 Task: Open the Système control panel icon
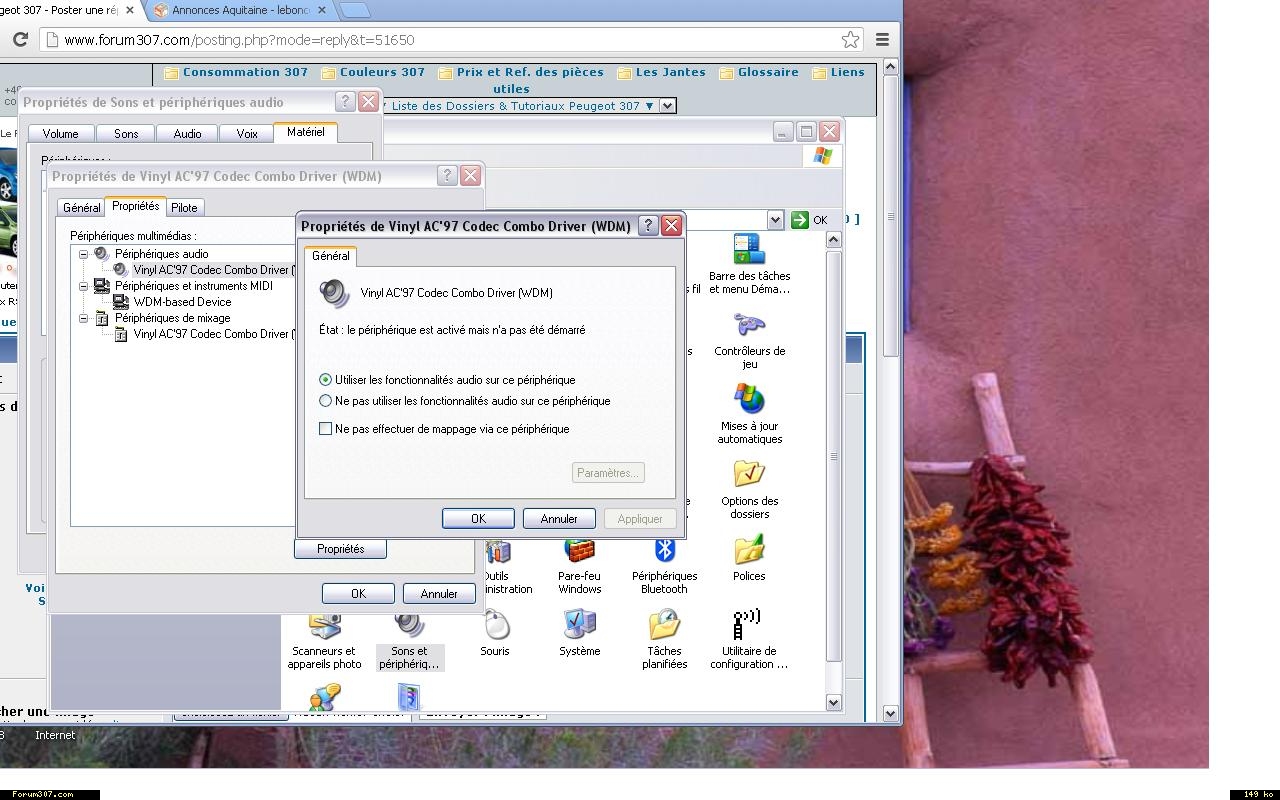click(x=579, y=626)
